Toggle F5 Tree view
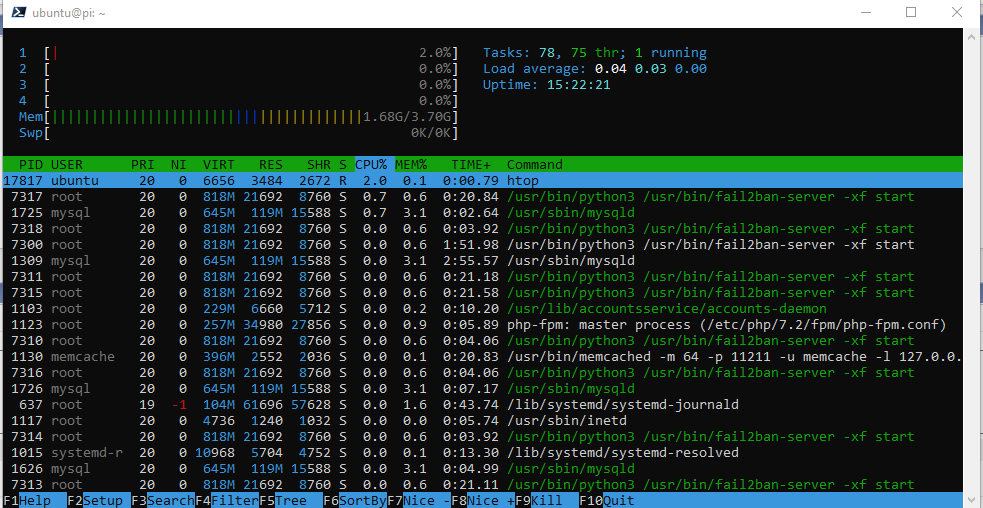 click(283, 500)
